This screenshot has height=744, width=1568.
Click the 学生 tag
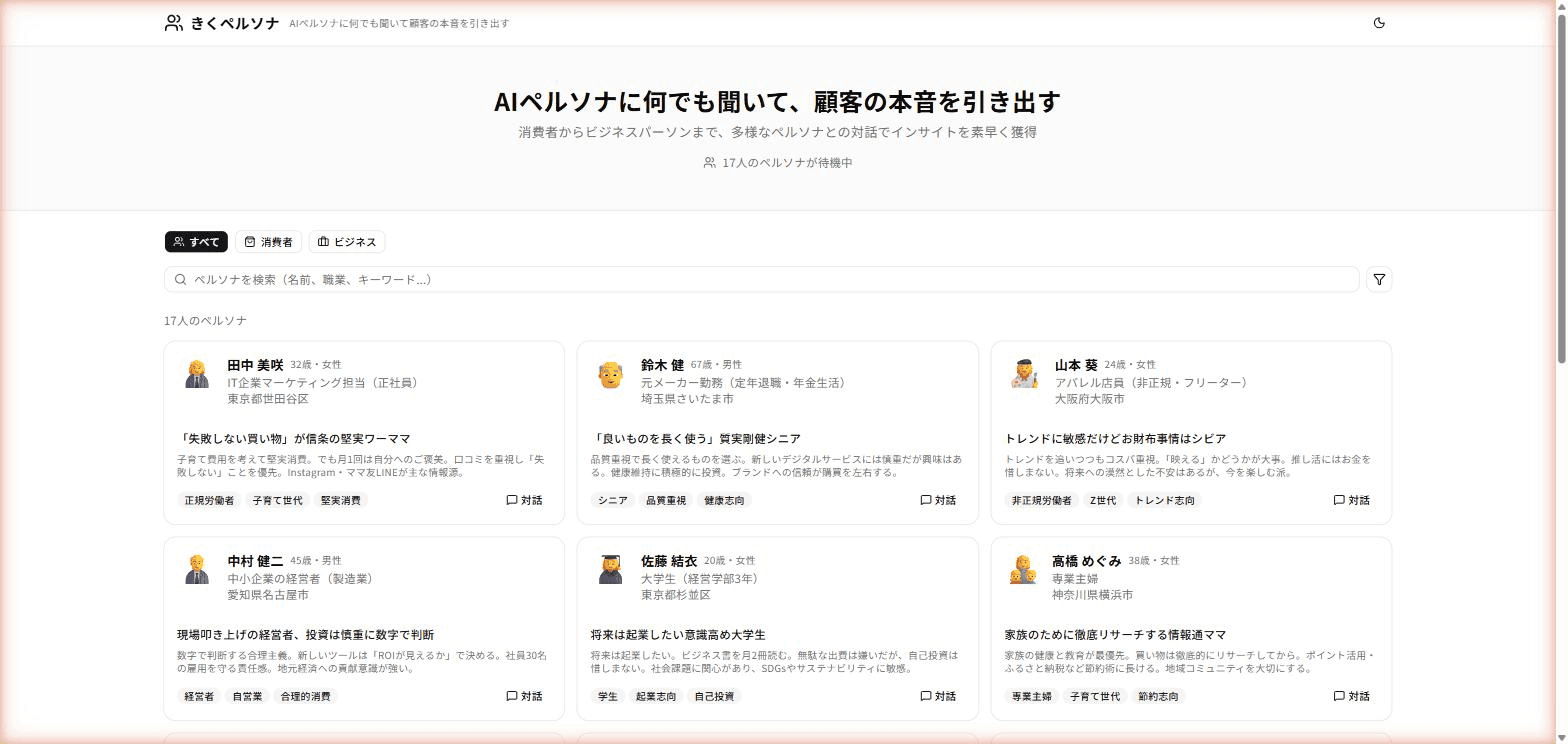(608, 696)
